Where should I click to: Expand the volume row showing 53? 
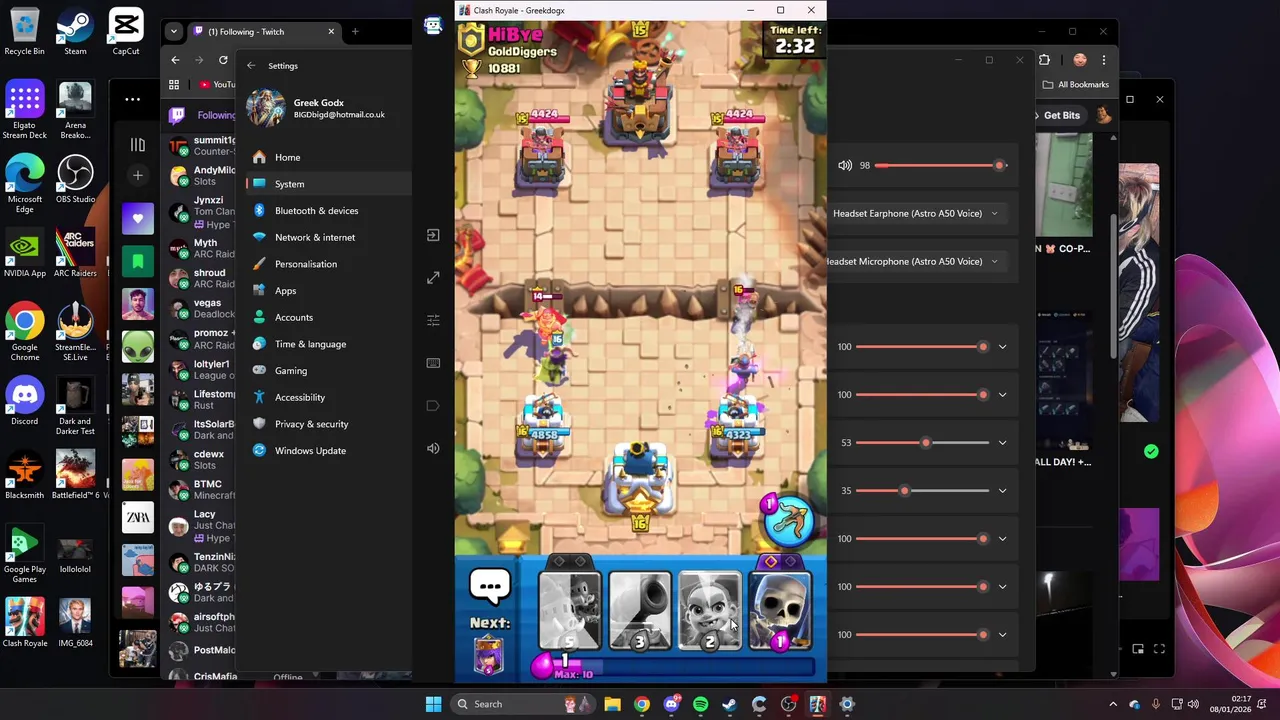pyautogui.click(x=1002, y=443)
